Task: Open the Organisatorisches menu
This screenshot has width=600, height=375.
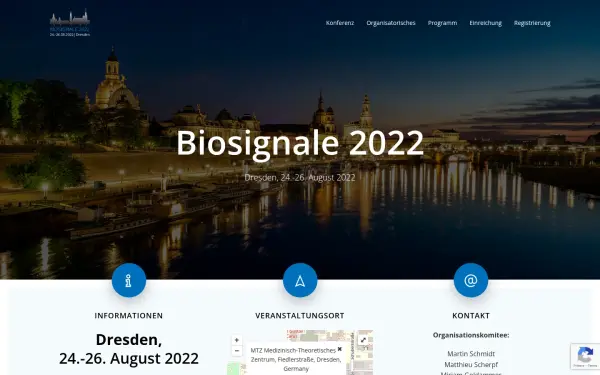Action: click(x=391, y=23)
